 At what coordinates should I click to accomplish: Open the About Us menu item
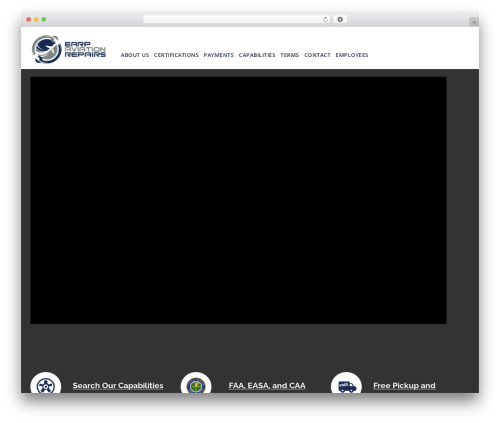pos(135,55)
